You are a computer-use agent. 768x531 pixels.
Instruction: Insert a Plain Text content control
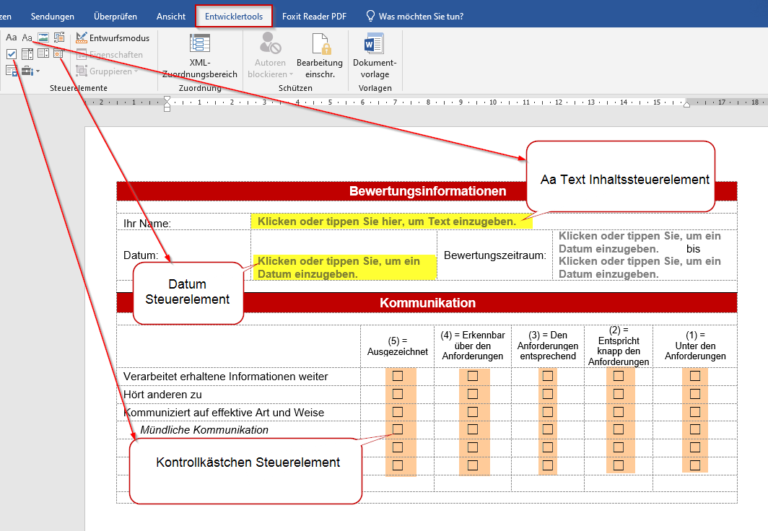pos(27,38)
